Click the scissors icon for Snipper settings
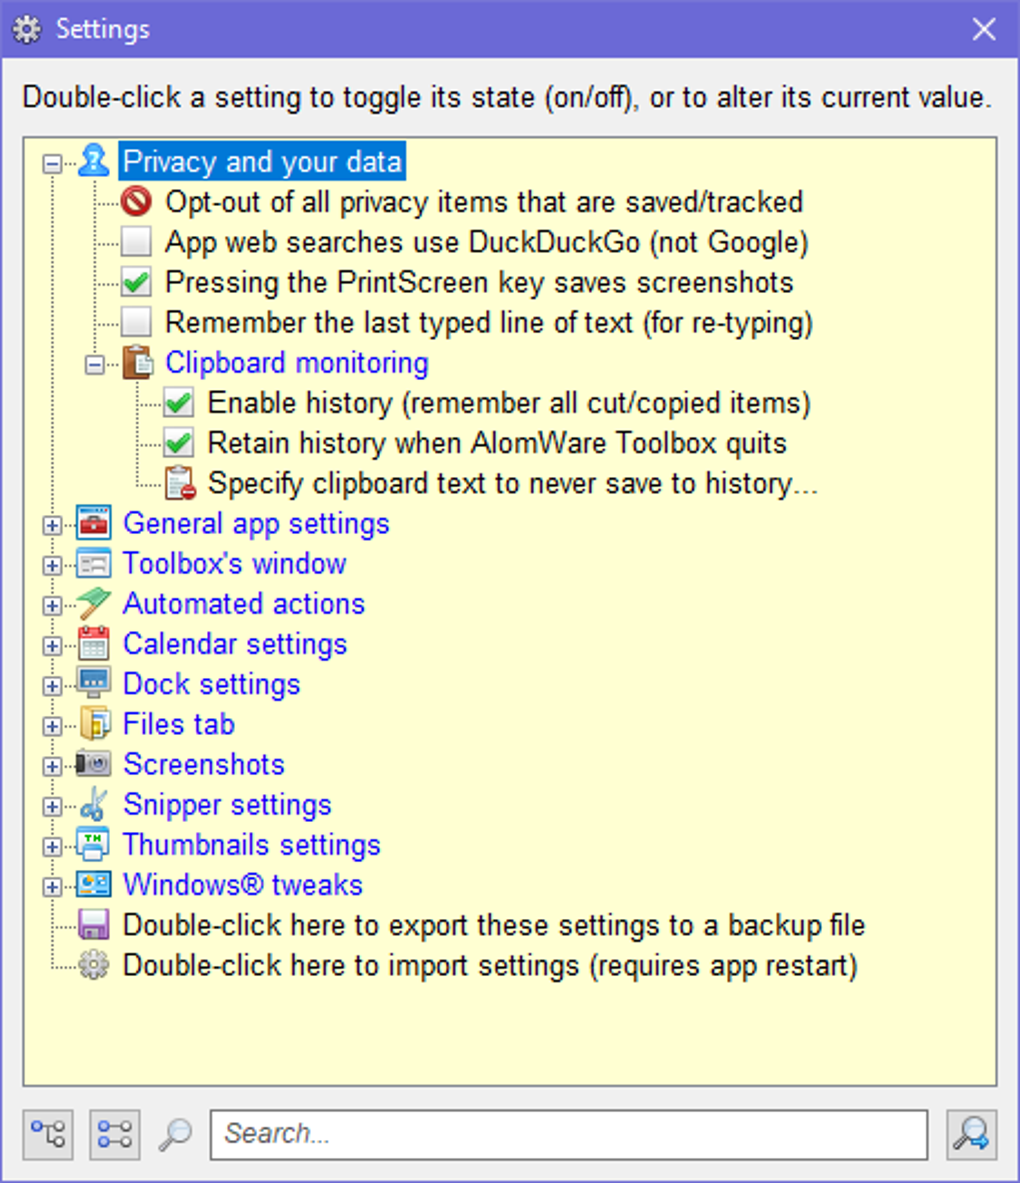The width and height of the screenshot is (1020, 1183). [x=94, y=803]
